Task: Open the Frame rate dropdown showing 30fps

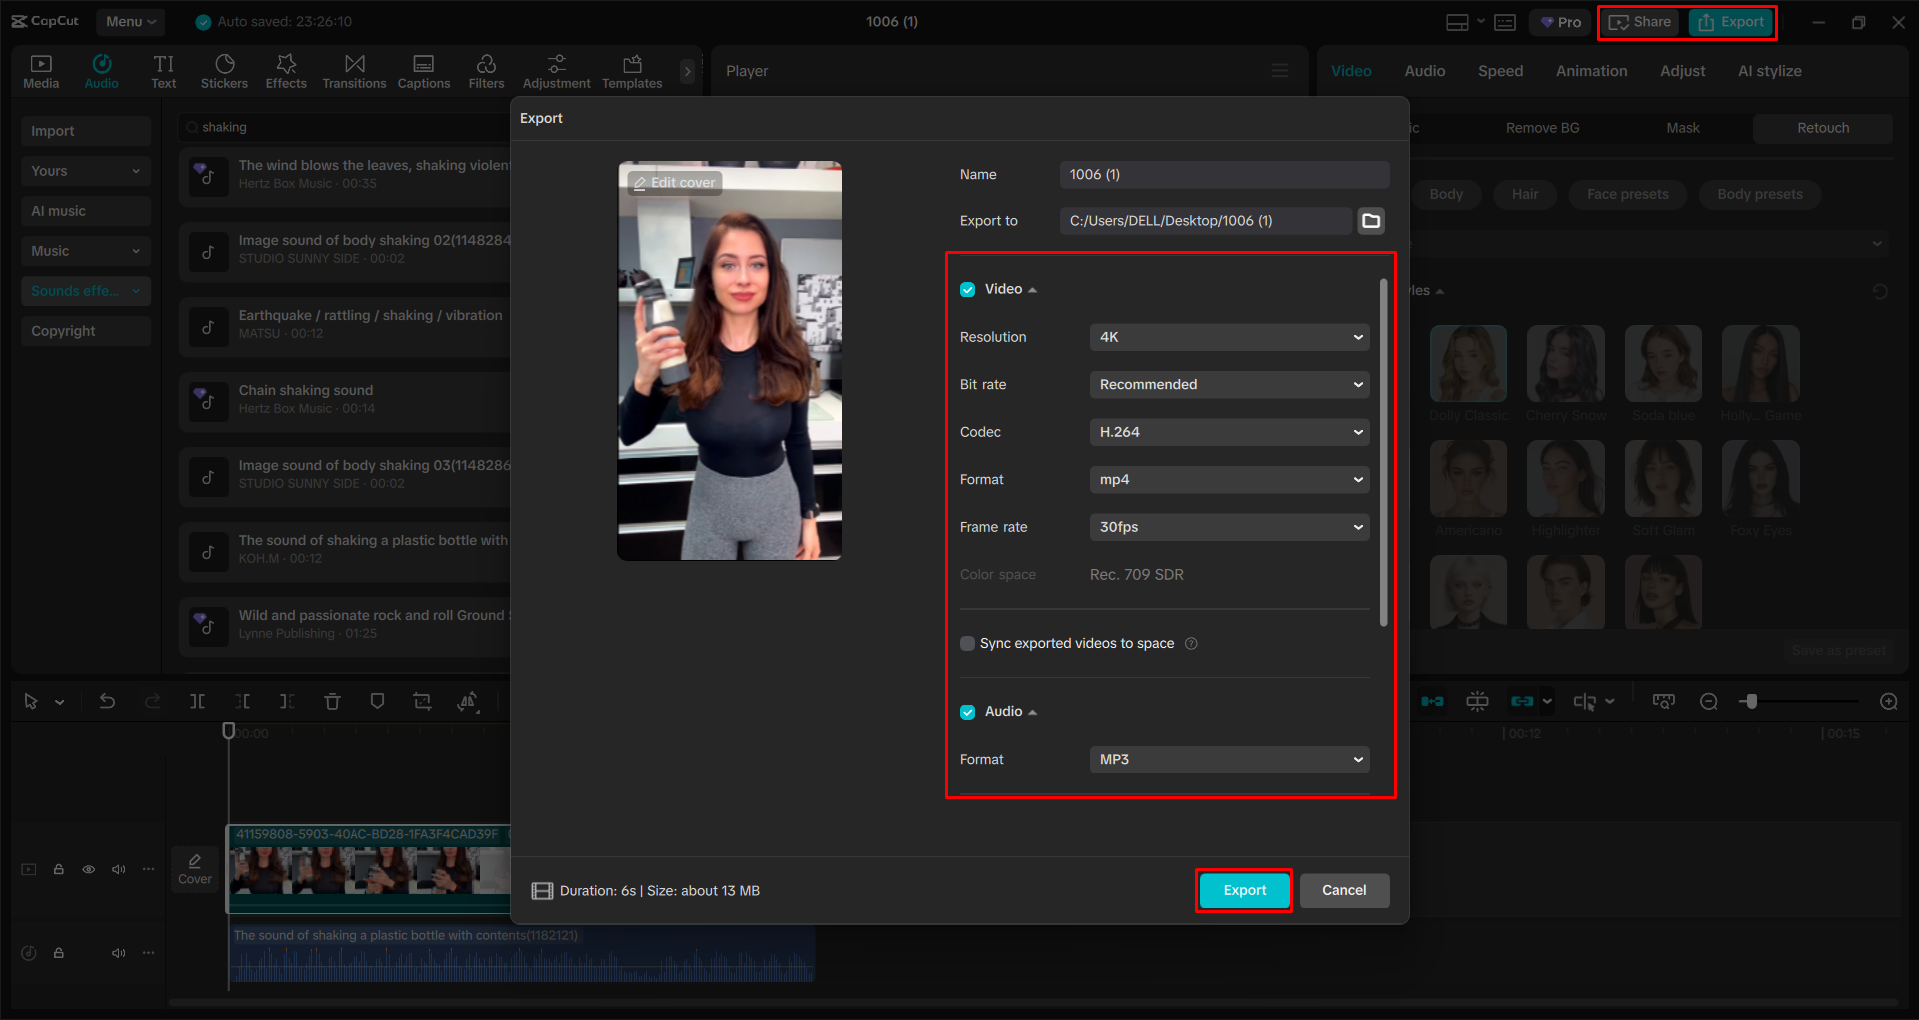Action: 1228,527
